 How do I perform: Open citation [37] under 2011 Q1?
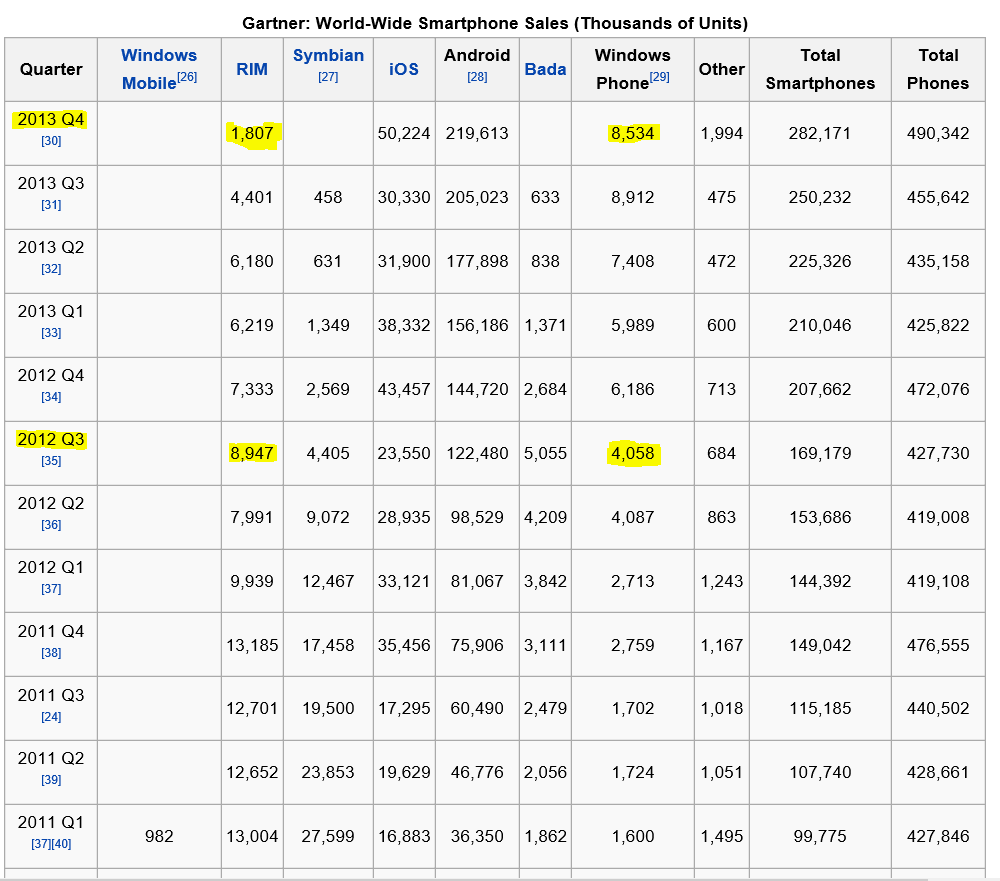coord(41,844)
